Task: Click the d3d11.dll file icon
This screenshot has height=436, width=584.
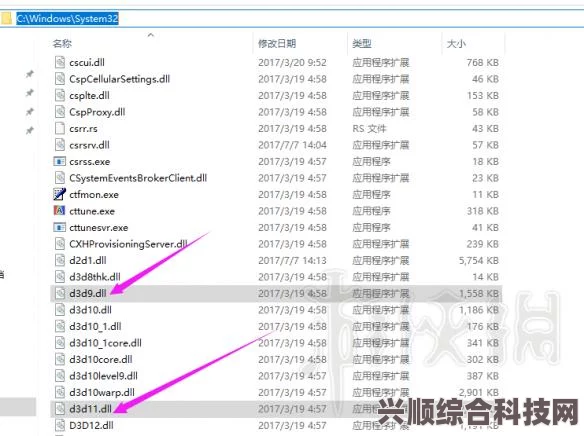Action: 60,408
